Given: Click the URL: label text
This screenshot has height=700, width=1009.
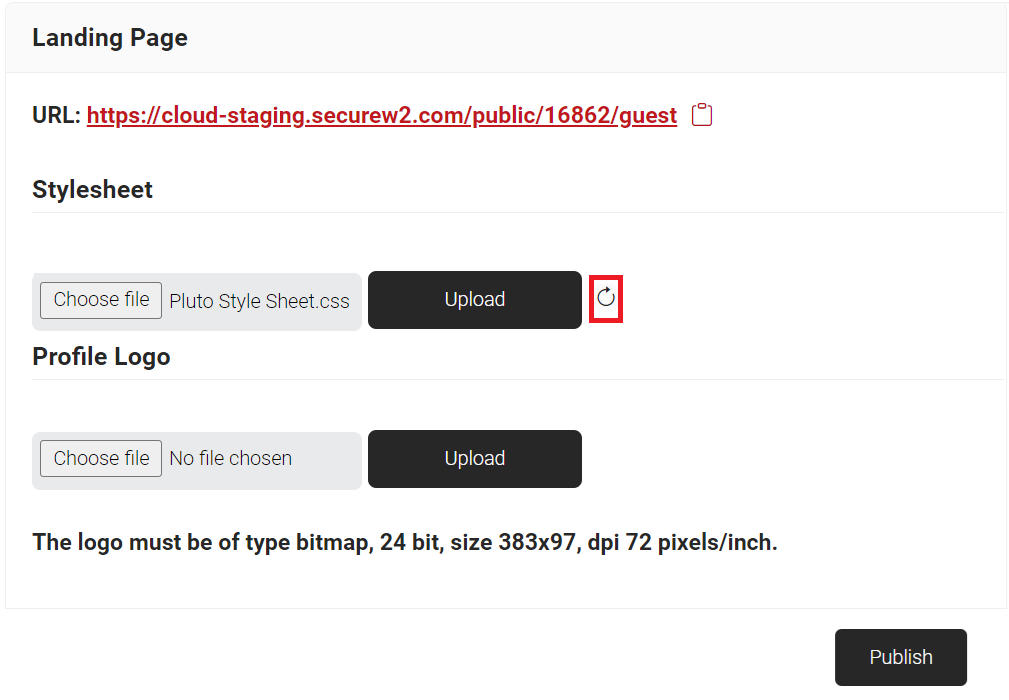Looking at the screenshot, I should pyautogui.click(x=56, y=115).
